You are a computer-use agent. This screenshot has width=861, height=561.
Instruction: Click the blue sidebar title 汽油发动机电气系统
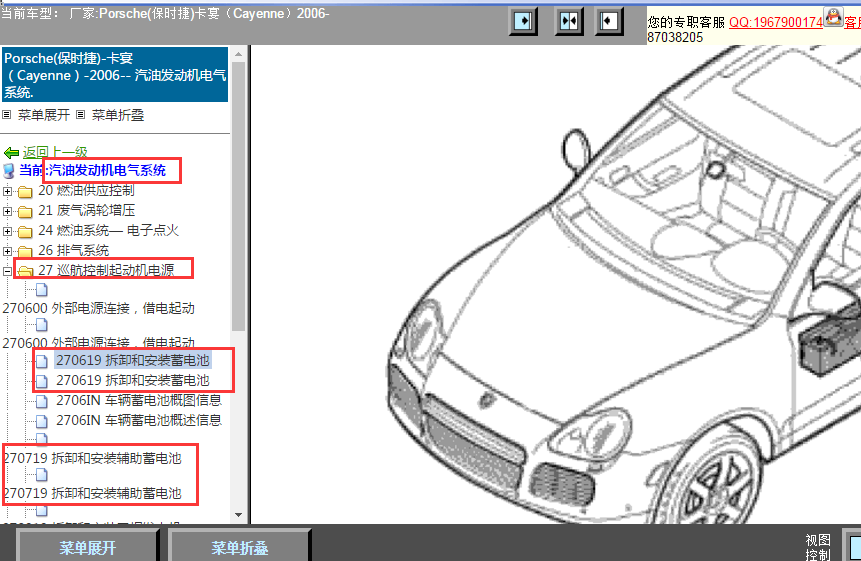coord(115,75)
